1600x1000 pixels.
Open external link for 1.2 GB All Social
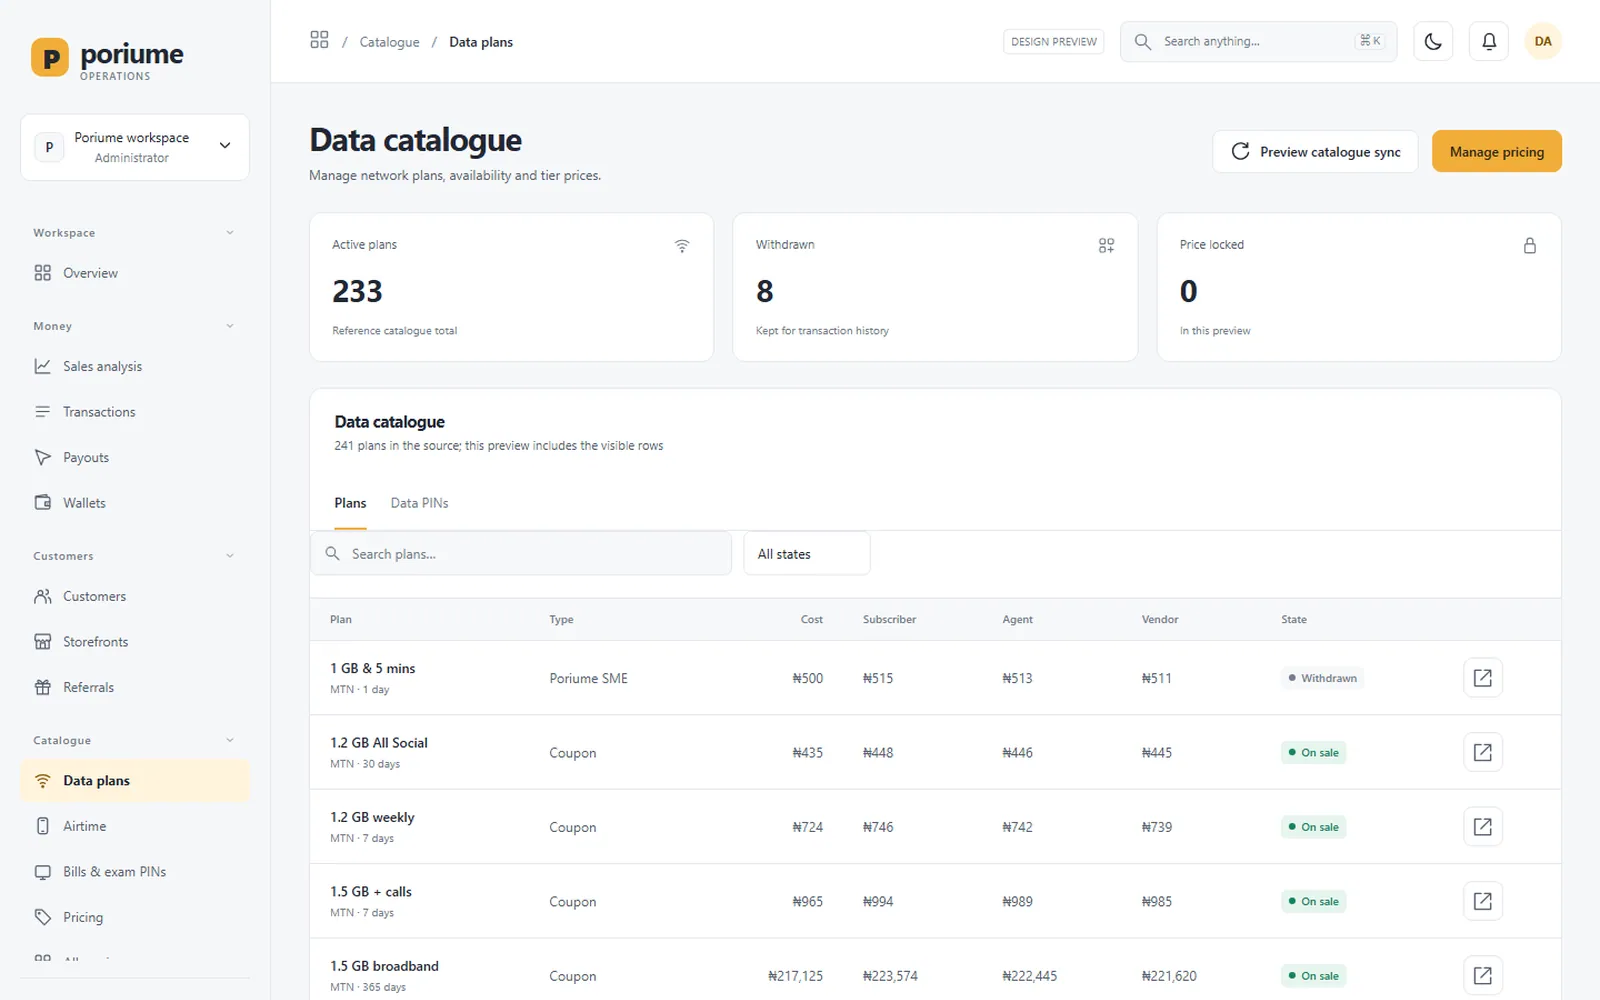click(1483, 752)
